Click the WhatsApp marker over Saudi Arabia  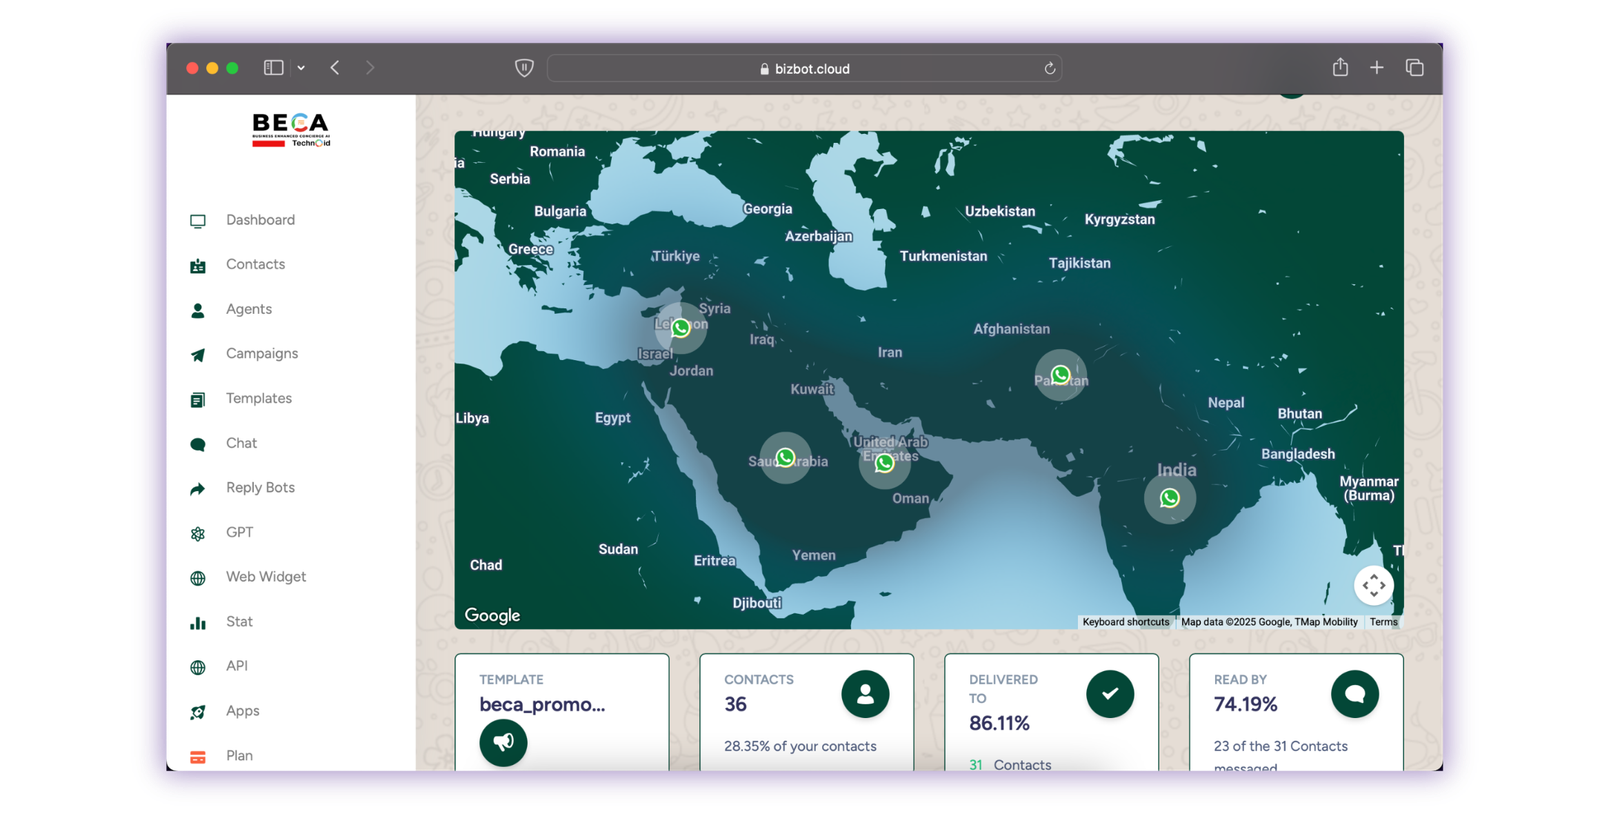pos(786,458)
